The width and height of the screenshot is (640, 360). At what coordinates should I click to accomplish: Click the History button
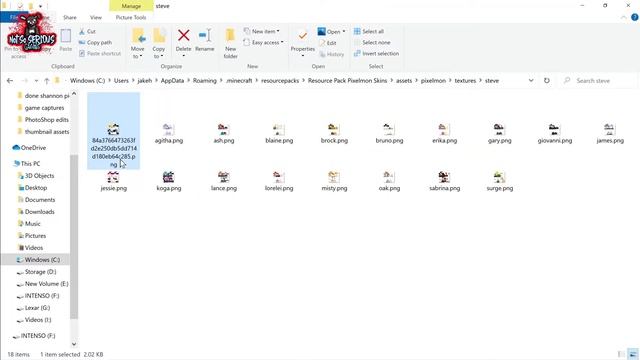tap(332, 54)
